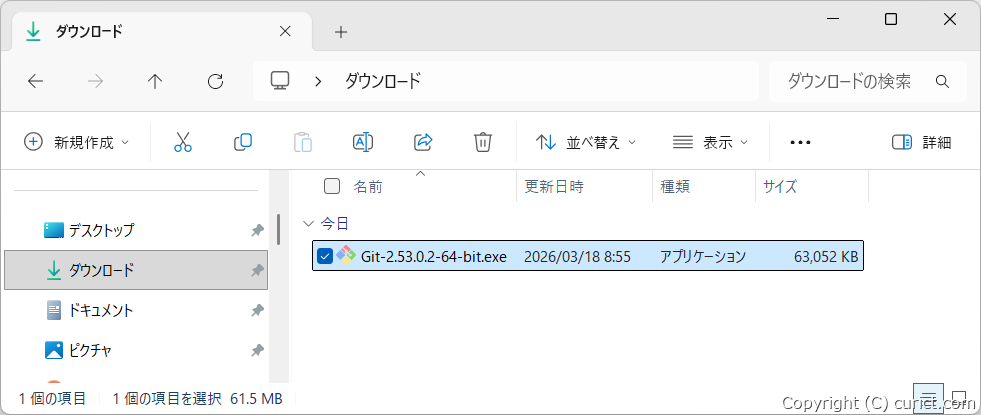Open a new tab with plus button
This screenshot has width=981, height=415.
point(341,31)
